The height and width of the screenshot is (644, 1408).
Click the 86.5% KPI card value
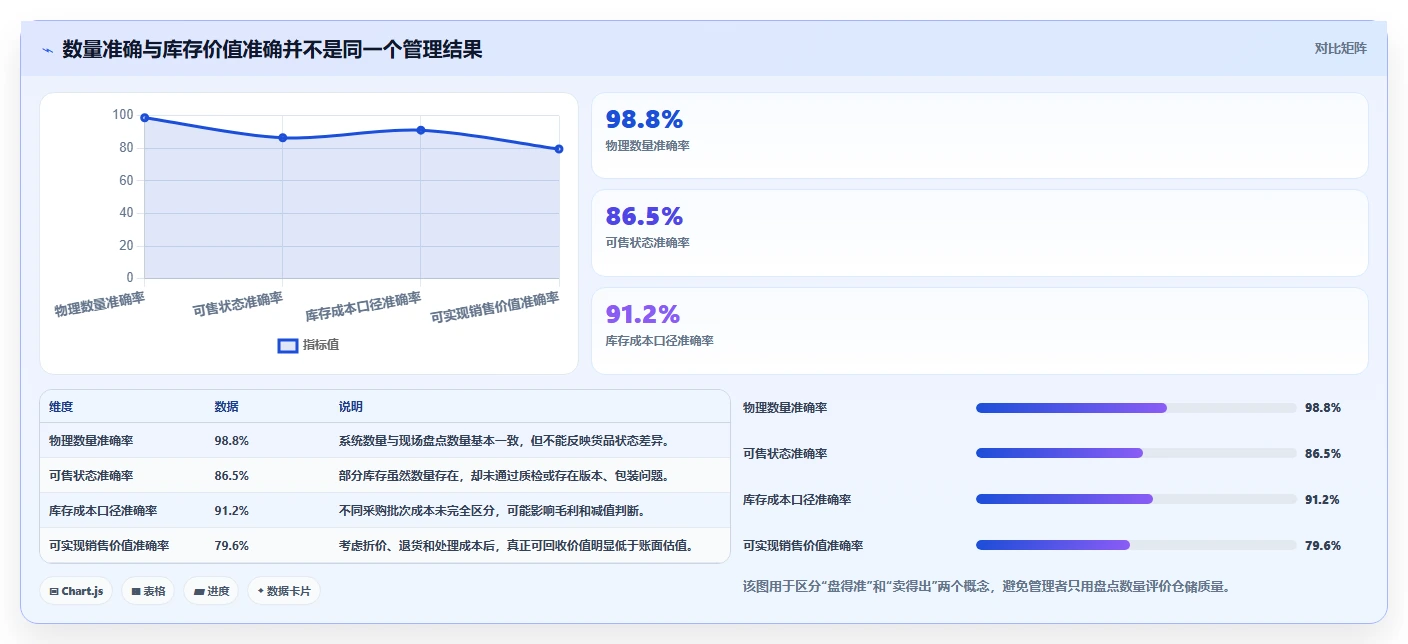coord(644,216)
